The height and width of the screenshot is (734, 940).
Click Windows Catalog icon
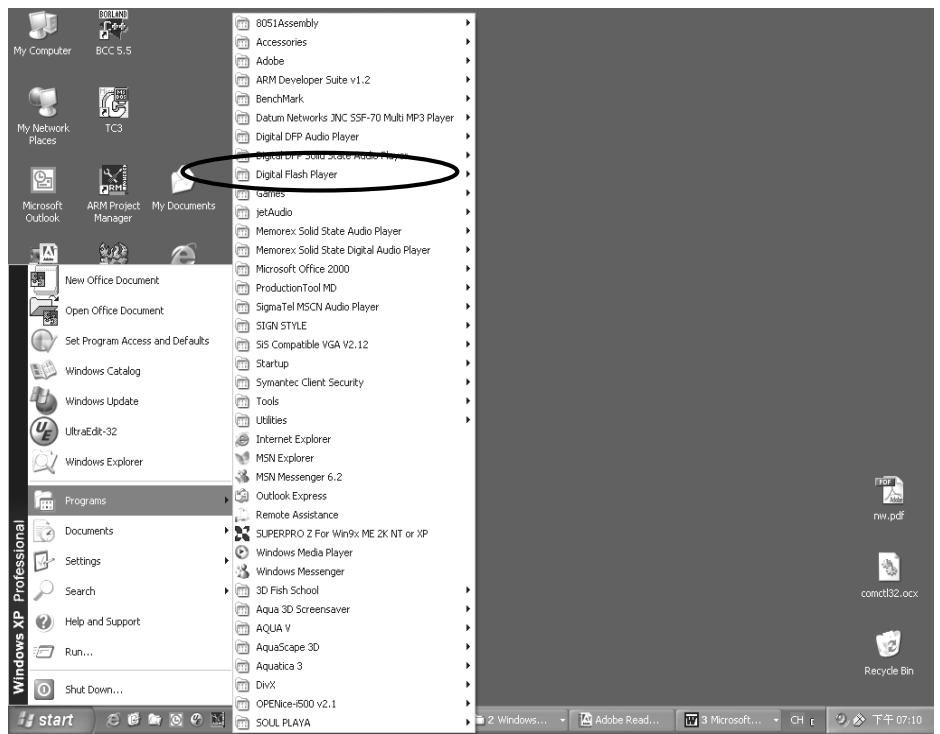(44, 371)
